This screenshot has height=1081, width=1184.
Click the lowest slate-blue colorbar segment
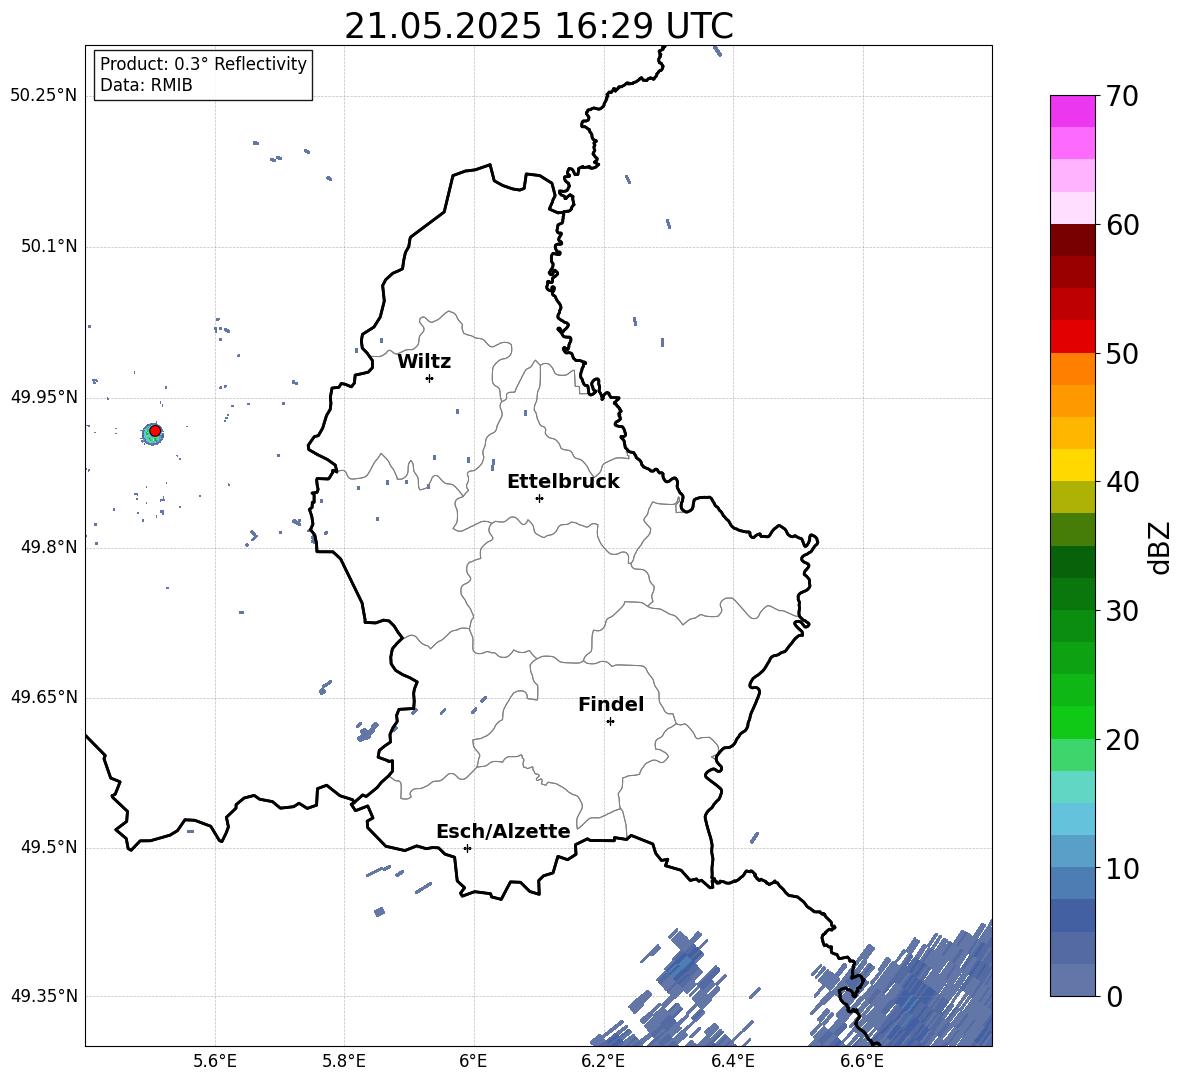tap(1073, 980)
